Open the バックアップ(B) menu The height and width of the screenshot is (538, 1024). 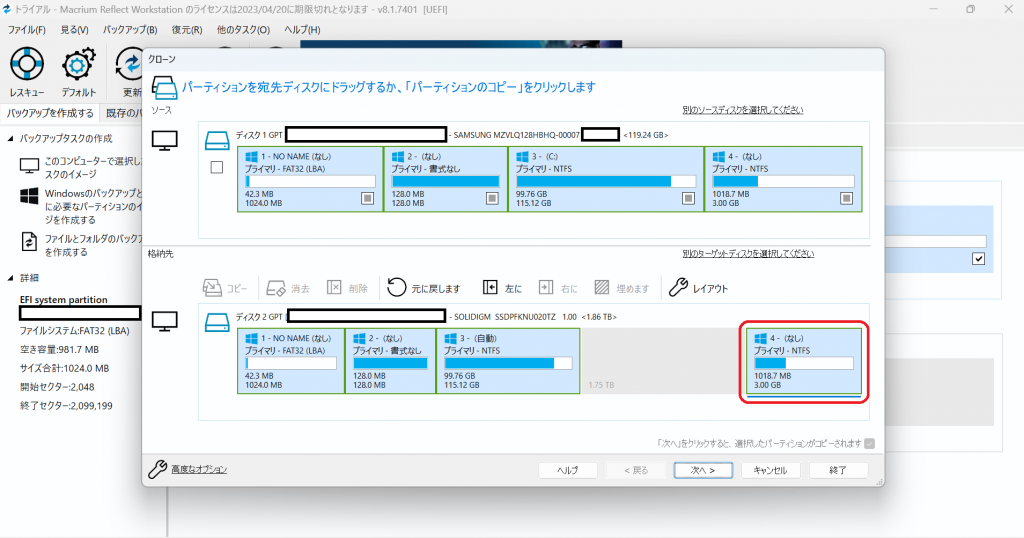coord(130,29)
